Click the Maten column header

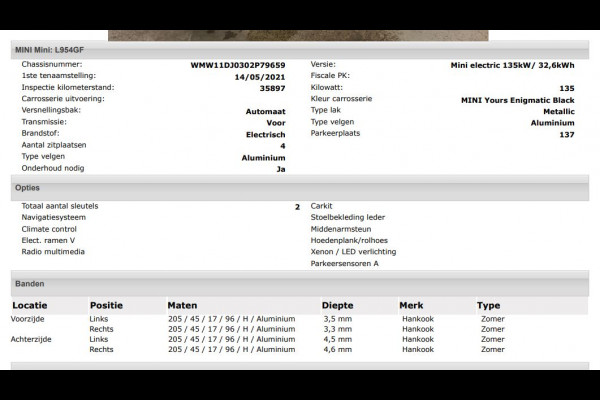coord(182,306)
